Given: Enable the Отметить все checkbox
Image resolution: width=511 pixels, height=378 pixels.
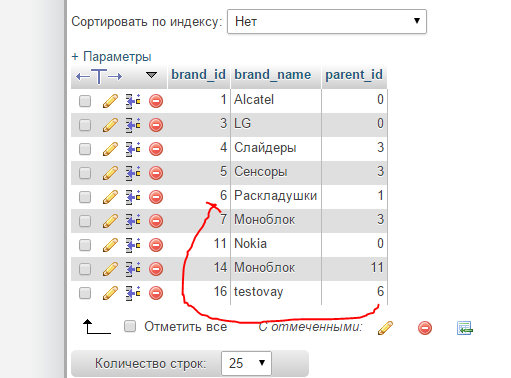Looking at the screenshot, I should (130, 326).
